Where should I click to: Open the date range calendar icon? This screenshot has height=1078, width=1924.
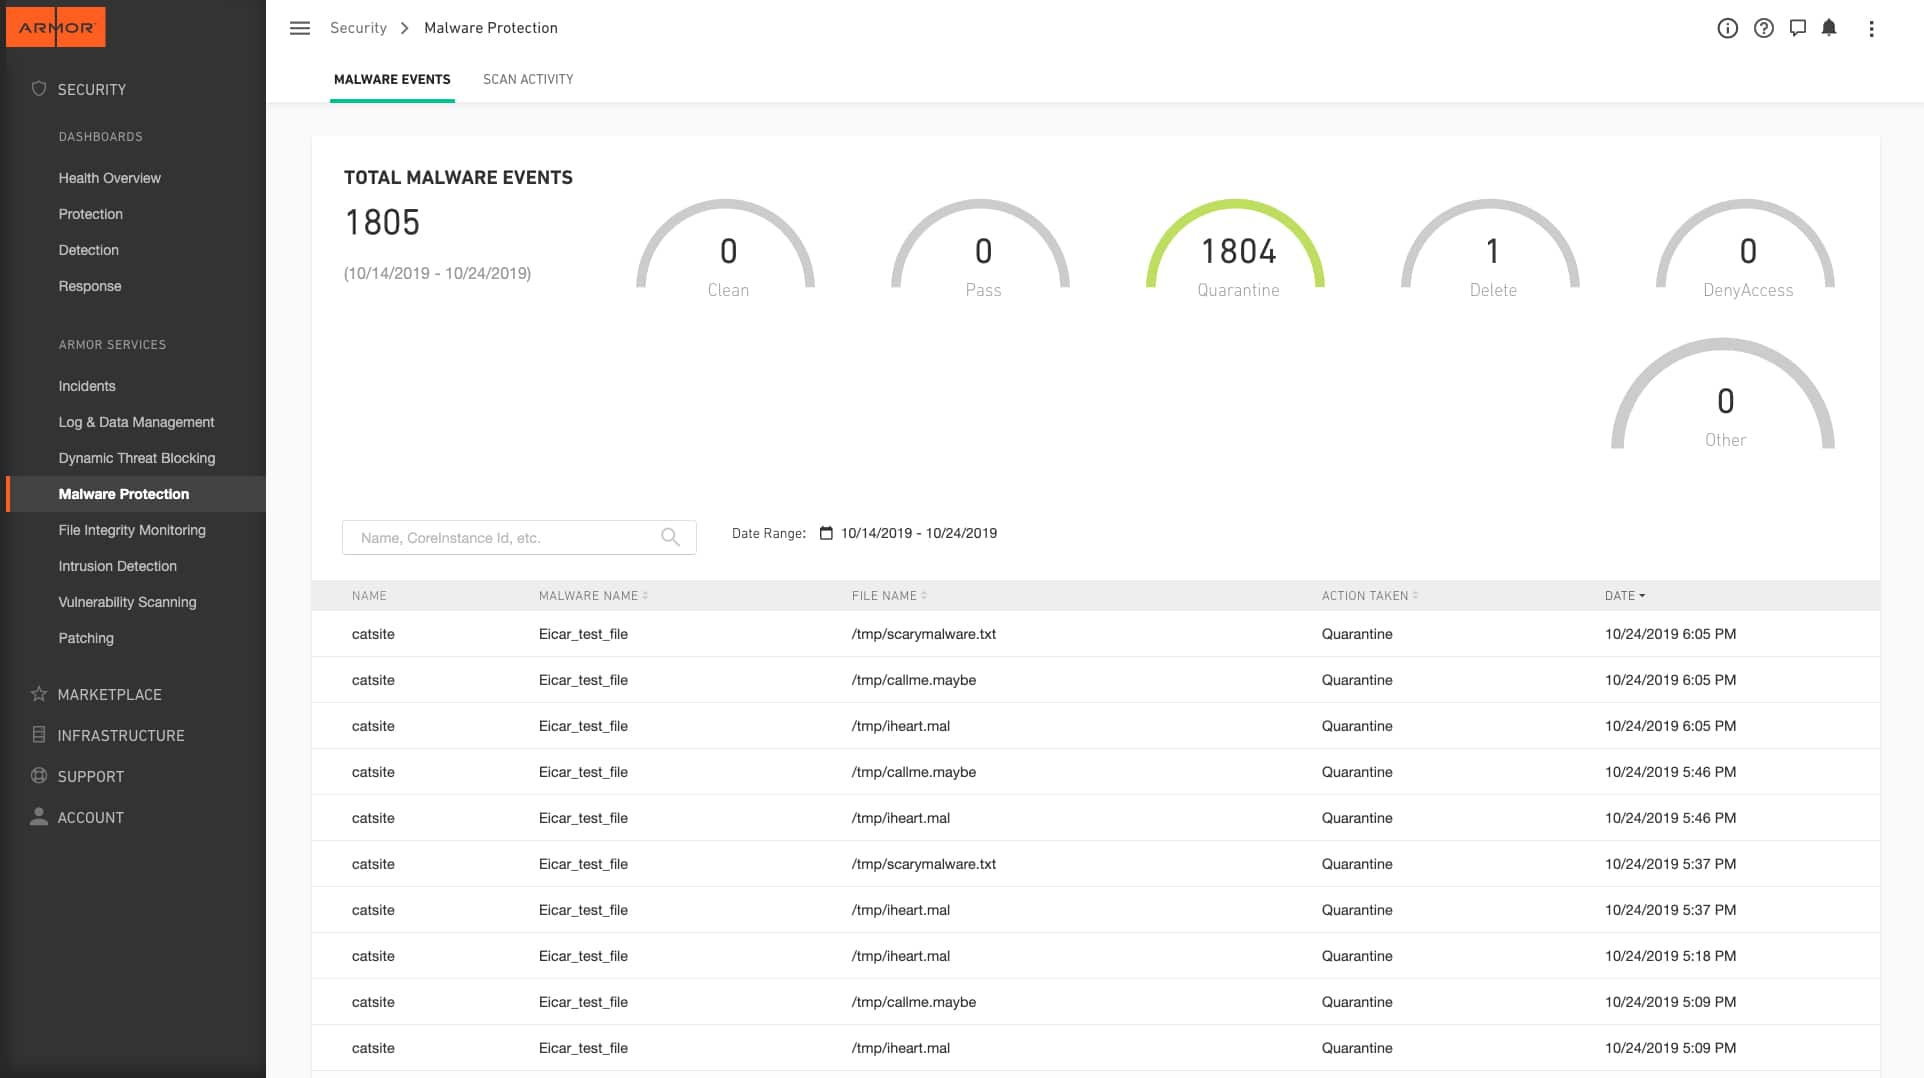pyautogui.click(x=826, y=533)
